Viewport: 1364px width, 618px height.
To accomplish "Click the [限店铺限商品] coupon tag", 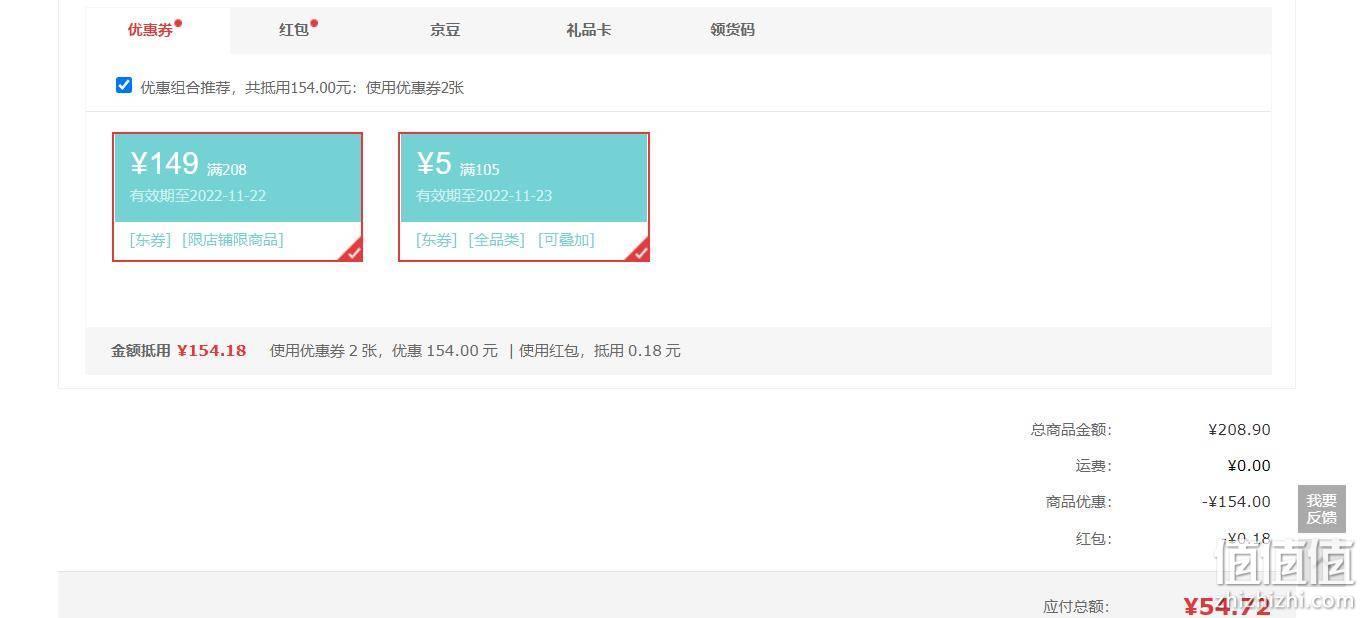I will (233, 240).
